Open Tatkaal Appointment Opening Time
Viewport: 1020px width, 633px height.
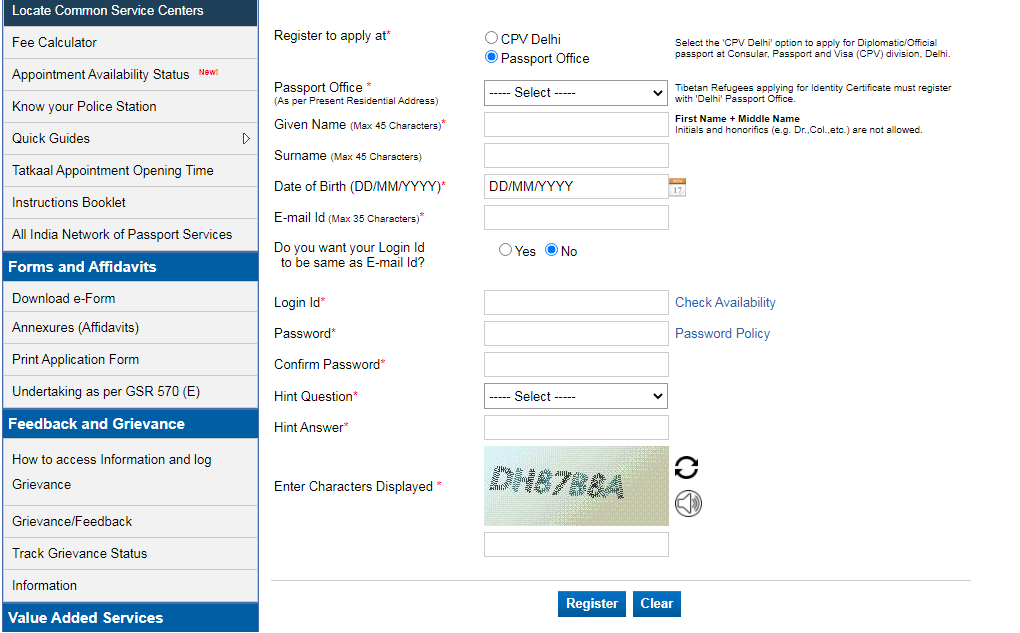[x=130, y=170]
